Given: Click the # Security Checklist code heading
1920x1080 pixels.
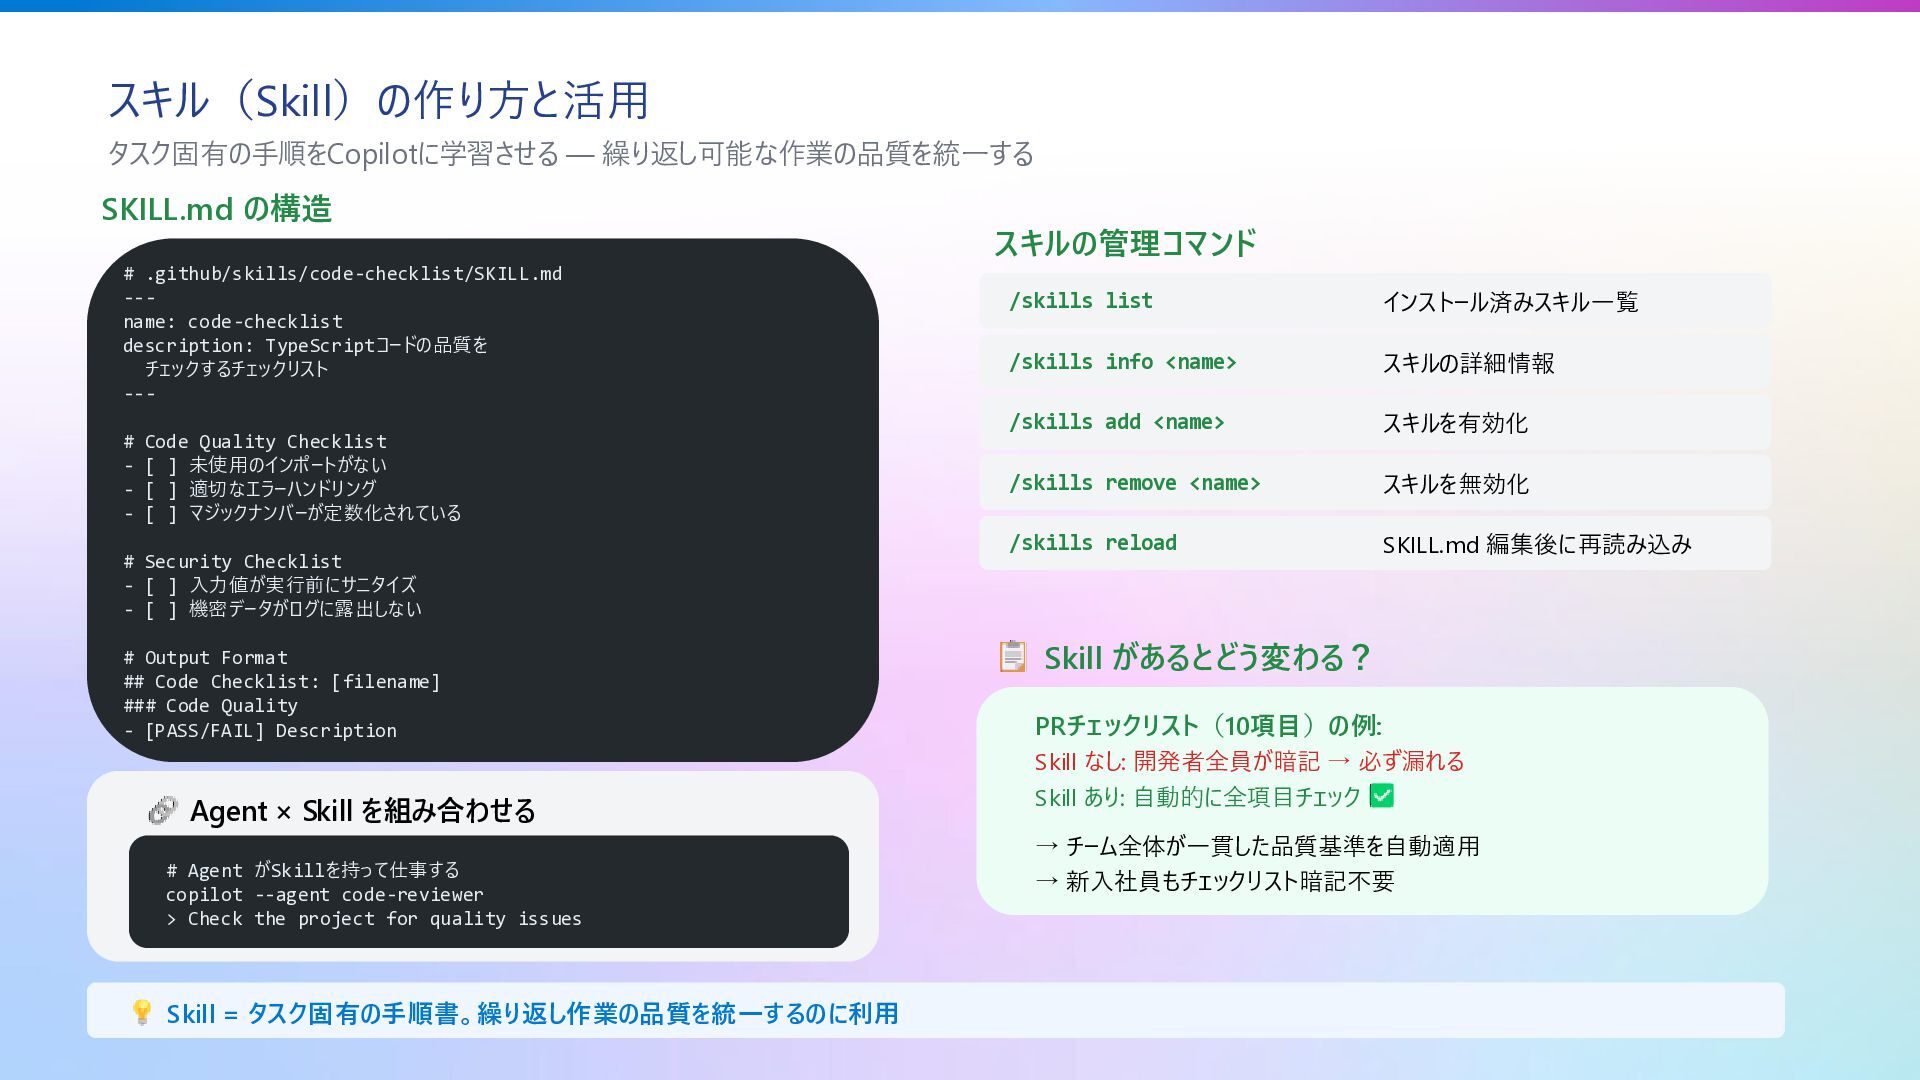Looking at the screenshot, I should (232, 562).
